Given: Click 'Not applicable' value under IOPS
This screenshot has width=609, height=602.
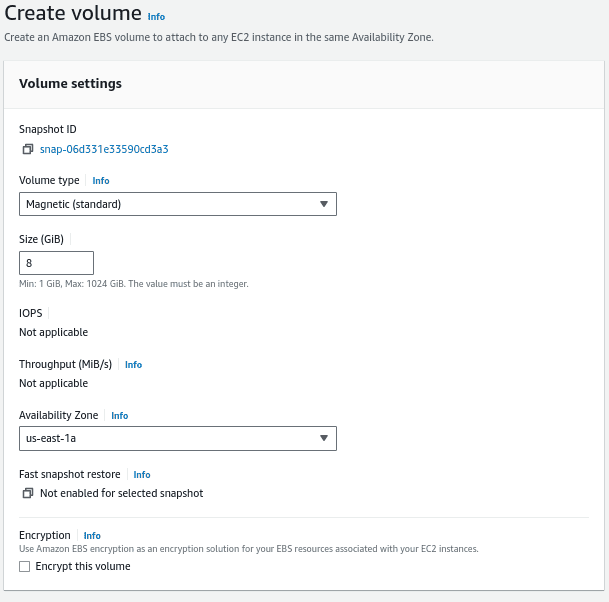Looking at the screenshot, I should tap(54, 332).
